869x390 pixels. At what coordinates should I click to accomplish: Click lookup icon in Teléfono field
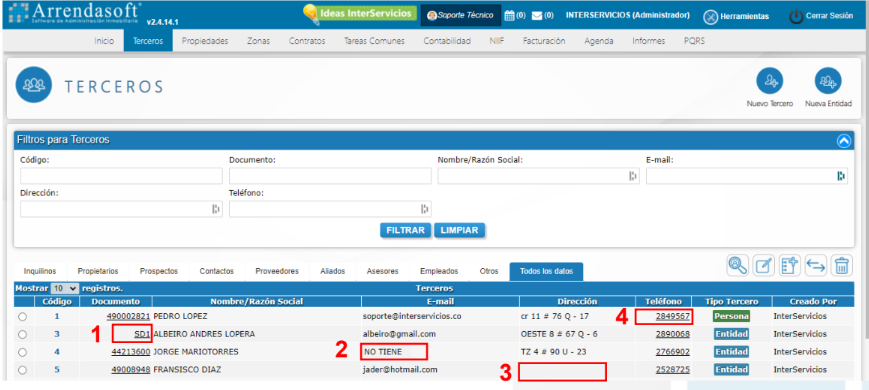coord(425,209)
